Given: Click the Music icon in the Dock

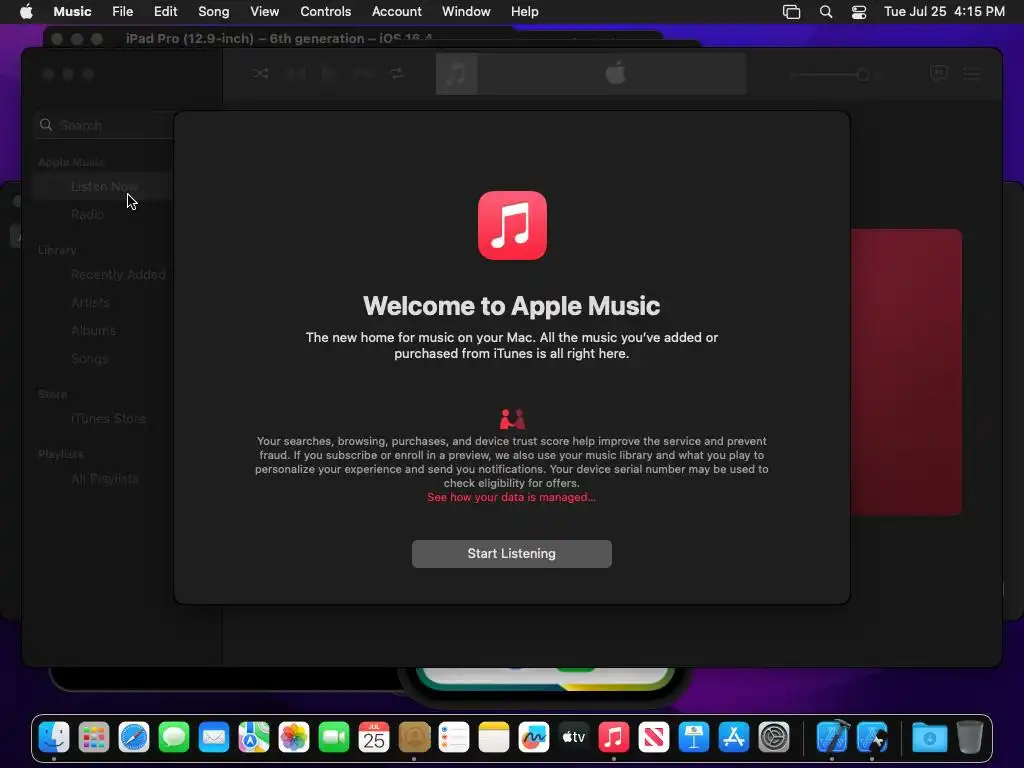Looking at the screenshot, I should point(614,738).
